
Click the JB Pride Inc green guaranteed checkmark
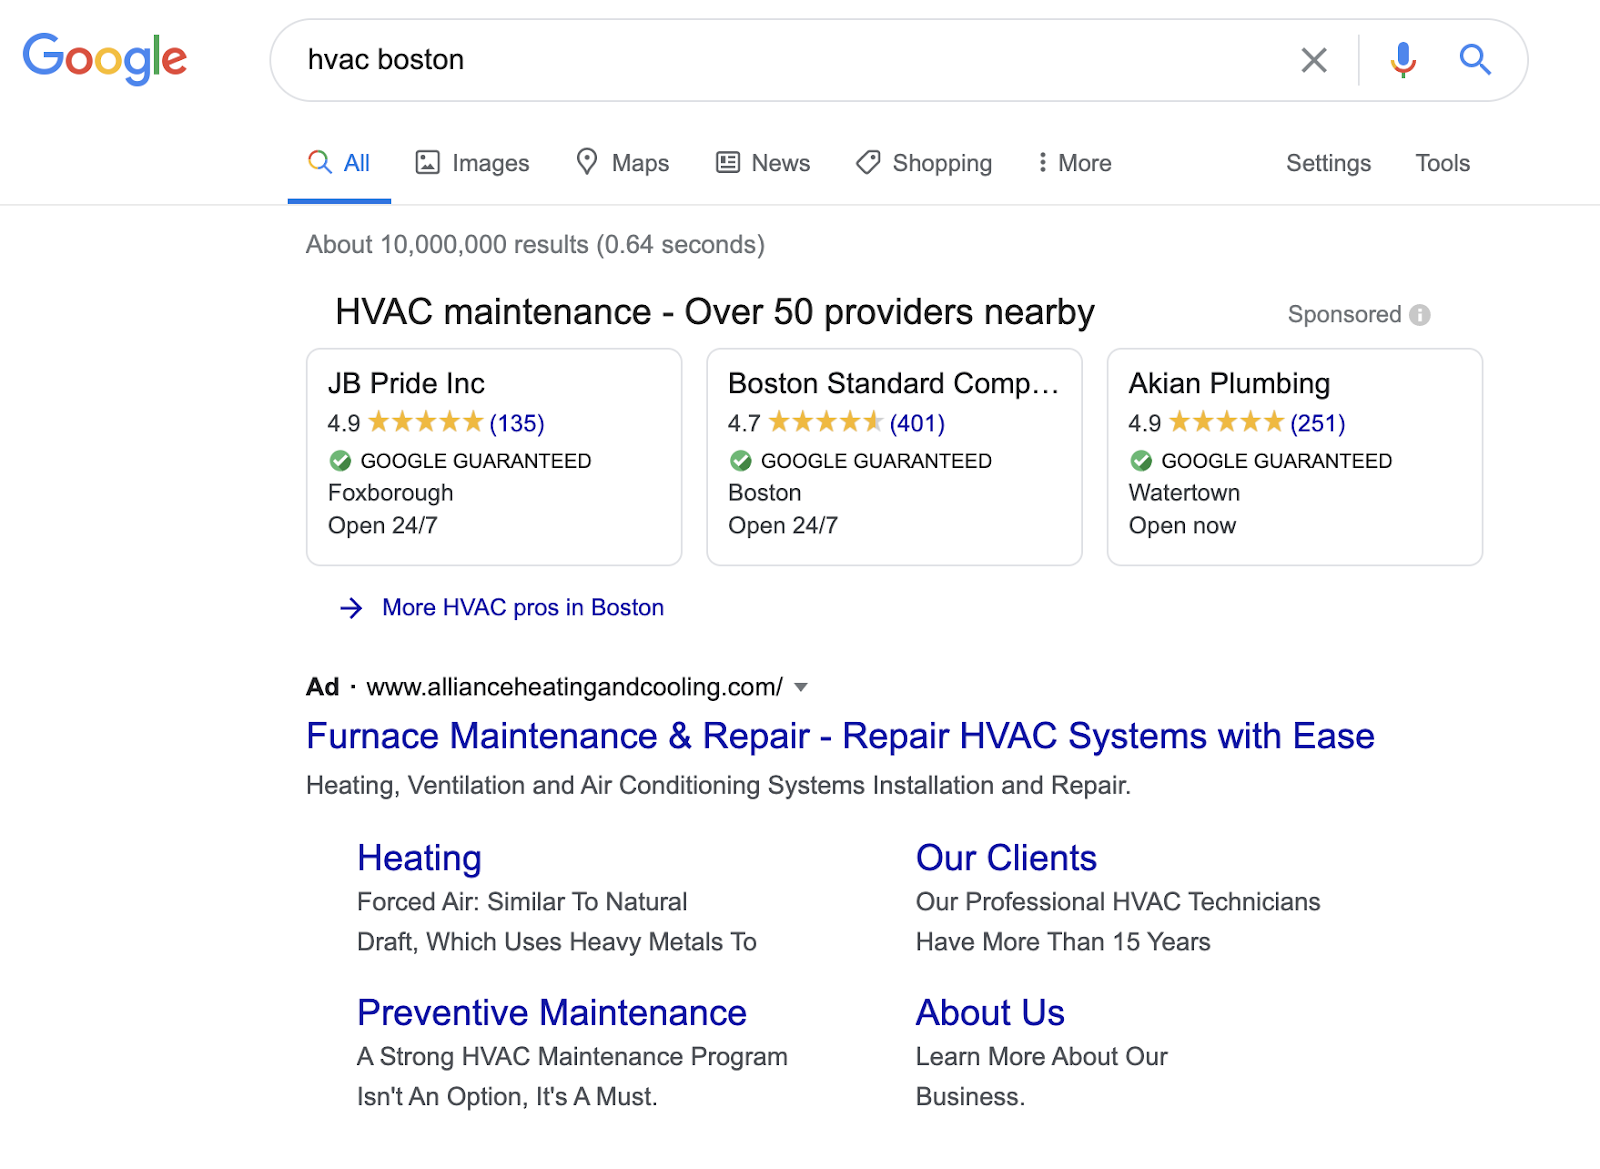pos(340,461)
